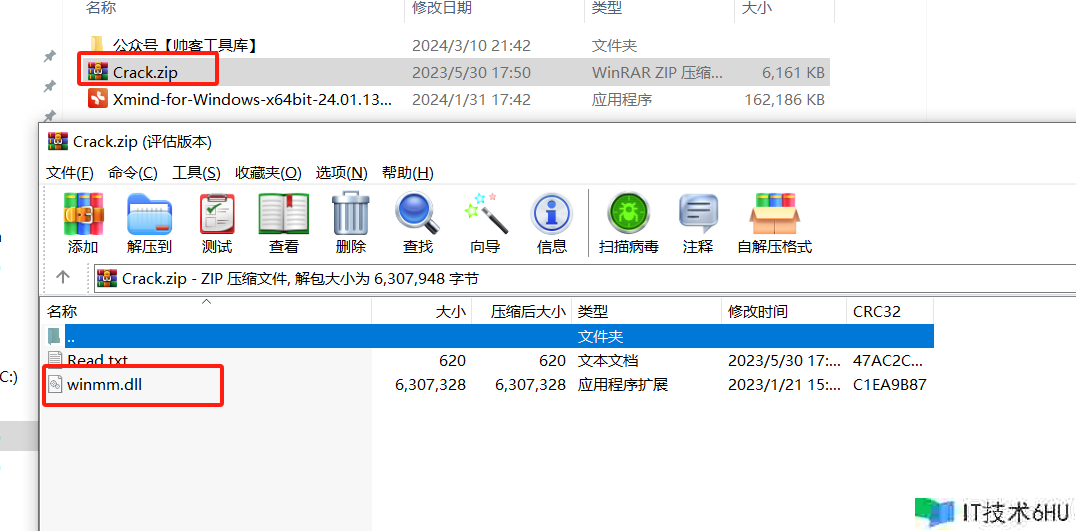Go up one level arrow button
Viewport: 1076px width, 531px height.
tap(63, 278)
